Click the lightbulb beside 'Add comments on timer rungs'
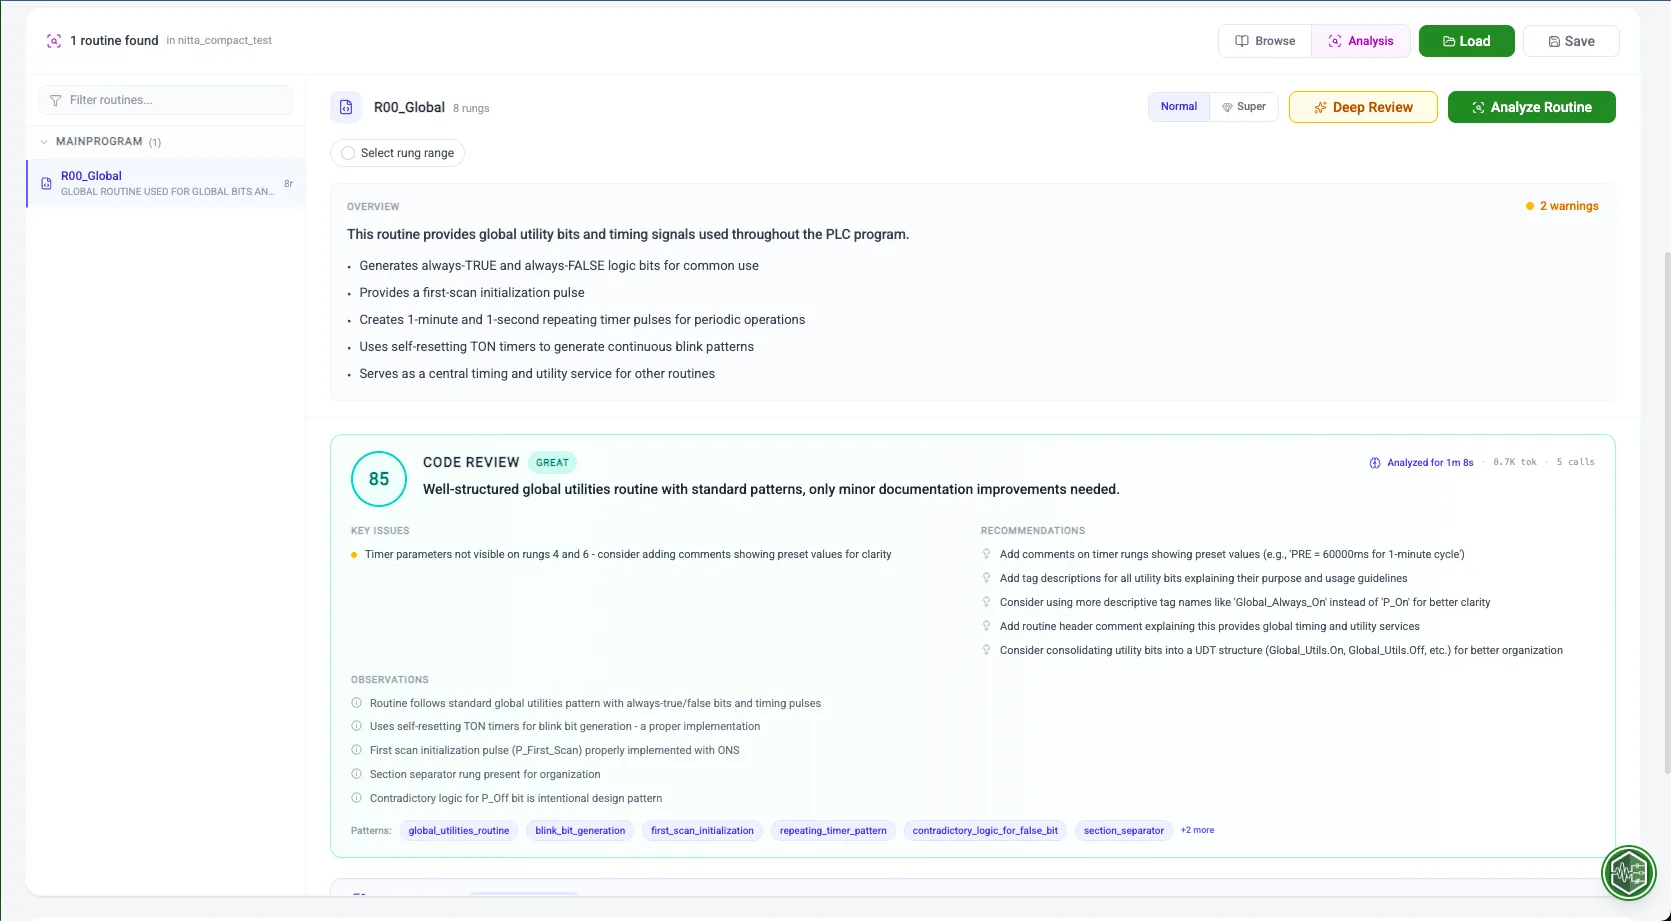The height and width of the screenshot is (921, 1671). (x=986, y=554)
